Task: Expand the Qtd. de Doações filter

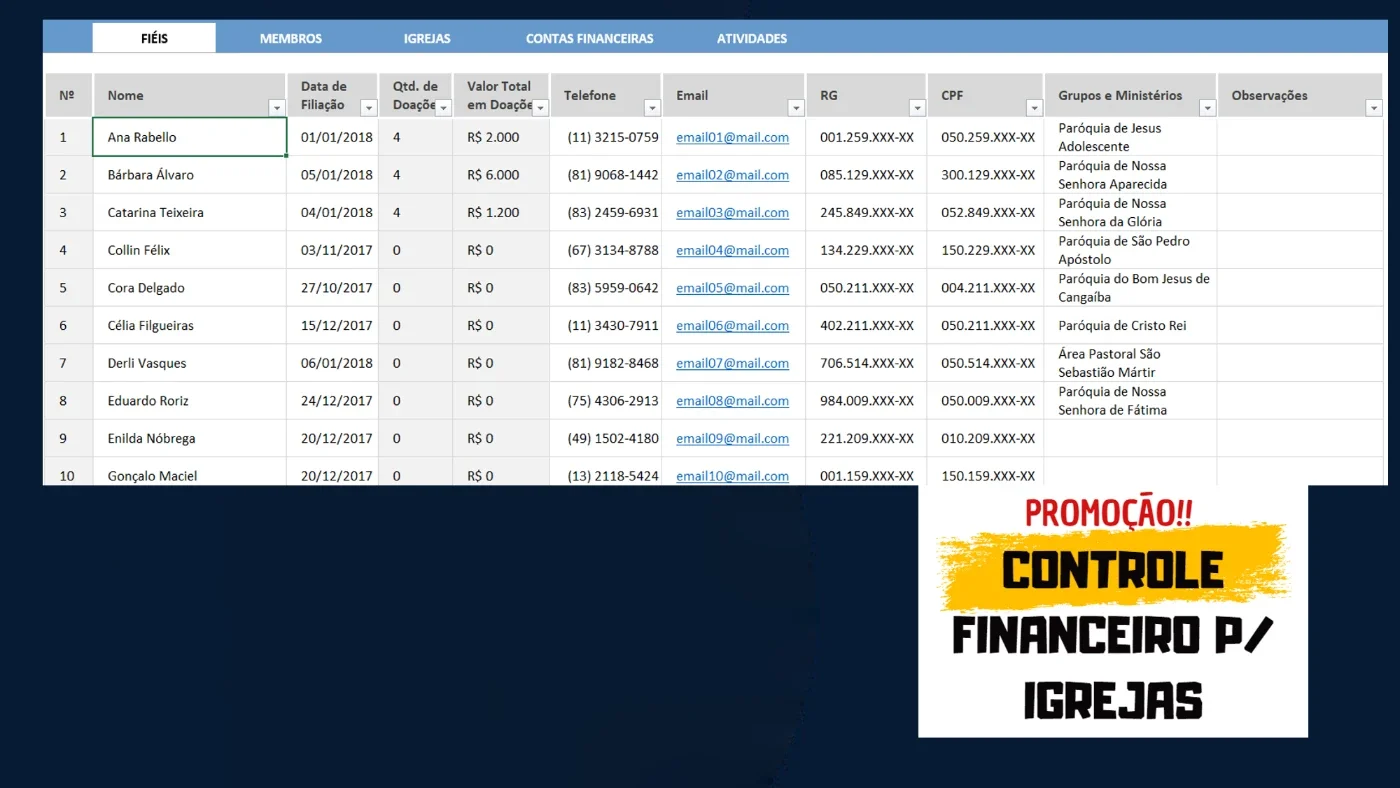Action: coord(443,108)
